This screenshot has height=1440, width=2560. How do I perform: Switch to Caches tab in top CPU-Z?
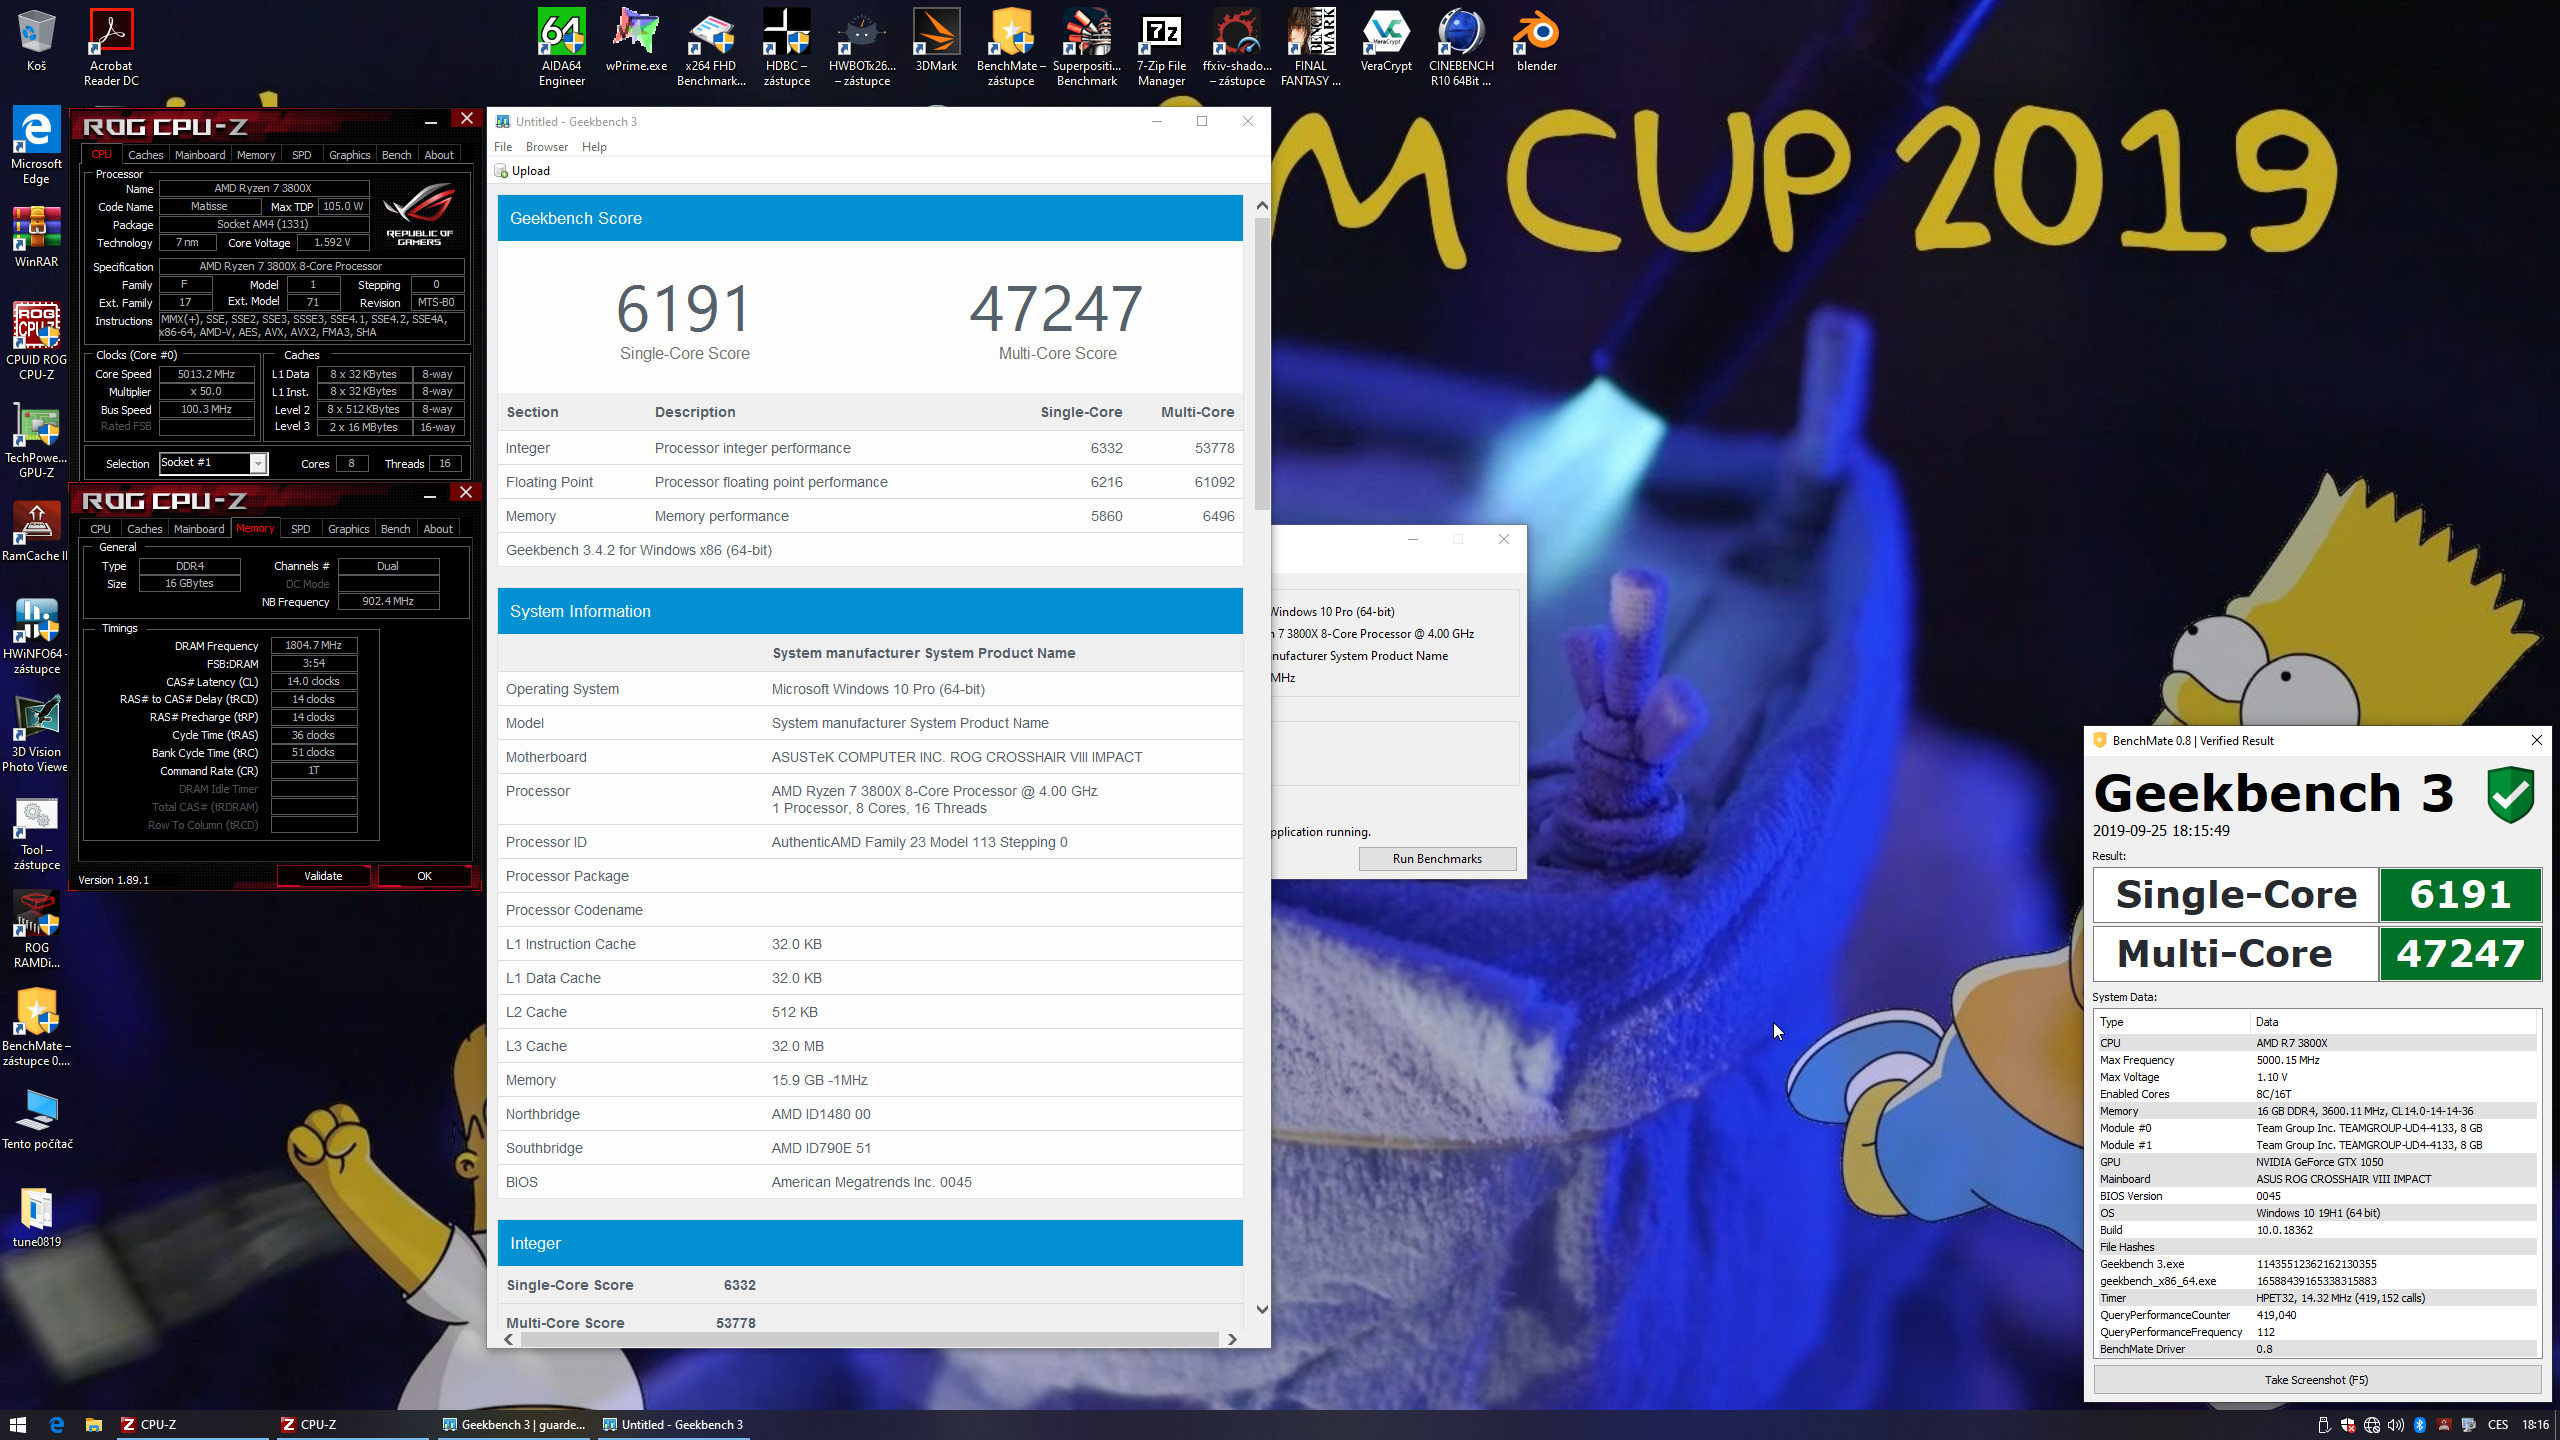(145, 155)
